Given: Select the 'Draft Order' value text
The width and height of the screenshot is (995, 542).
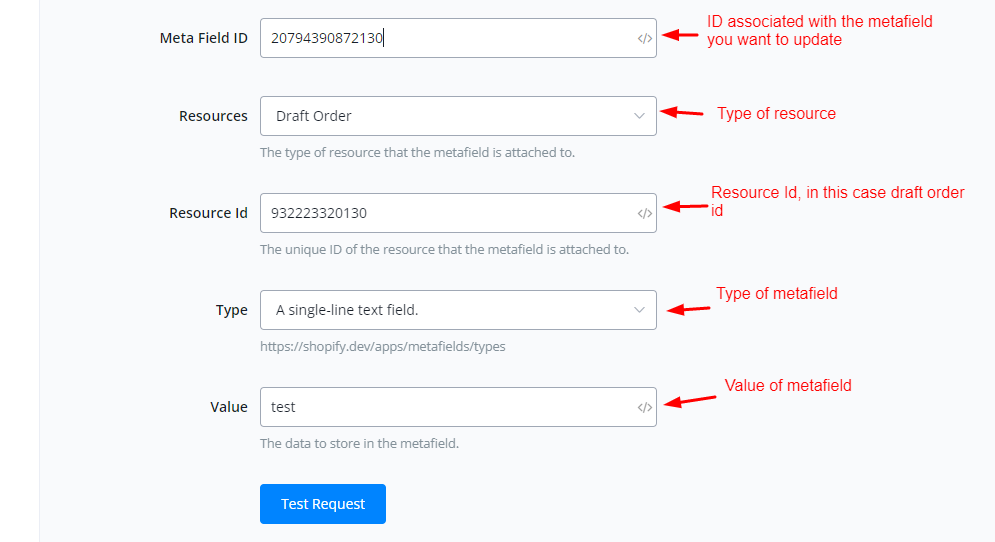Looking at the screenshot, I should pos(314,116).
